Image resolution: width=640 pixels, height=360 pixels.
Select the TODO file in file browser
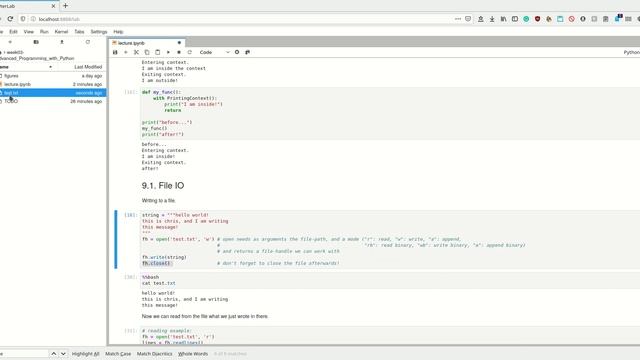click(x=53, y=101)
